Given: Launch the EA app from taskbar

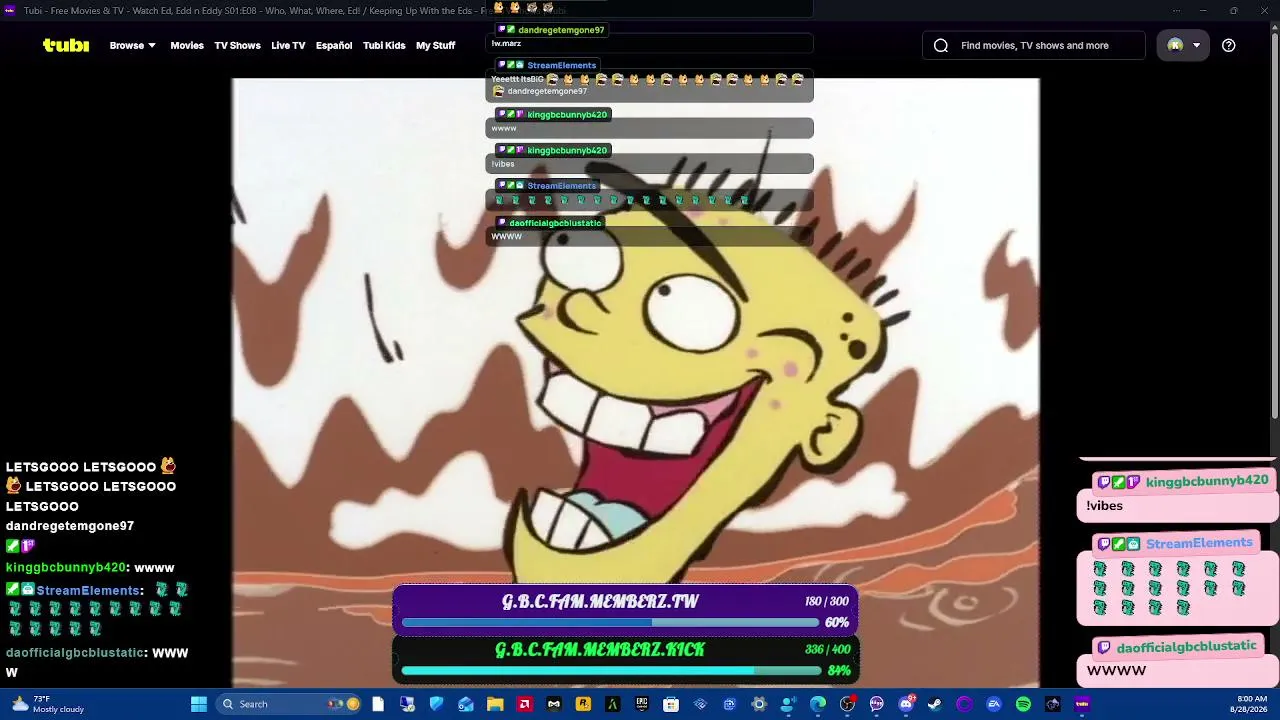Looking at the screenshot, I should 994,704.
